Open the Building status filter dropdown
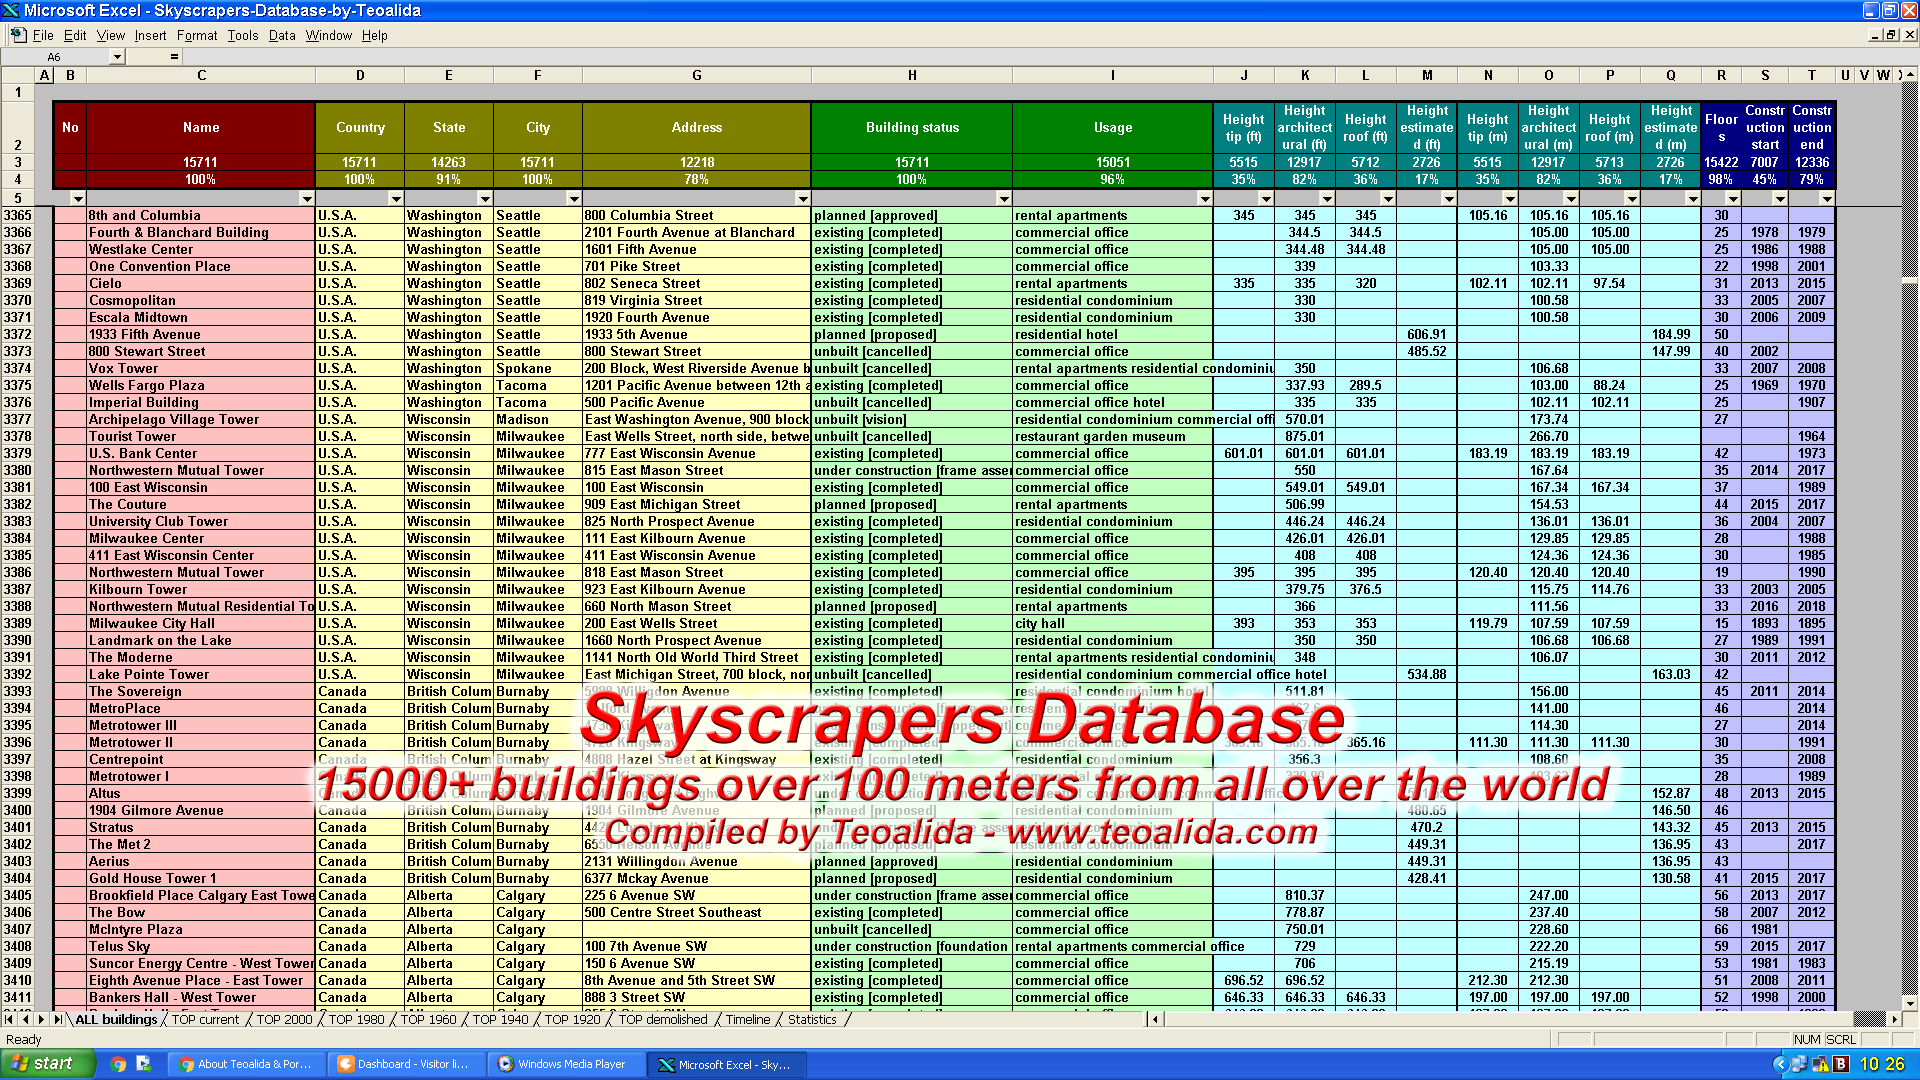 pos(1003,199)
